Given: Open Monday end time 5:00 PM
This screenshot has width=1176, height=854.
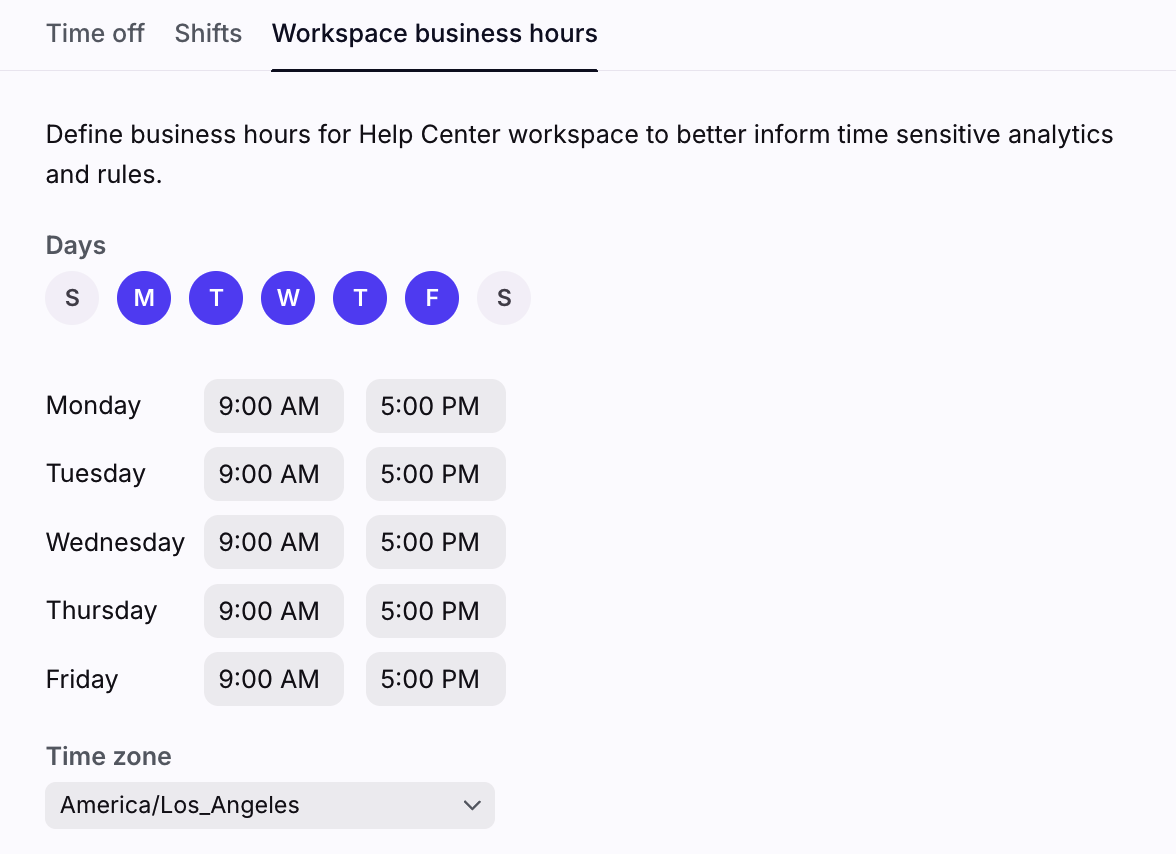Looking at the screenshot, I should point(435,406).
